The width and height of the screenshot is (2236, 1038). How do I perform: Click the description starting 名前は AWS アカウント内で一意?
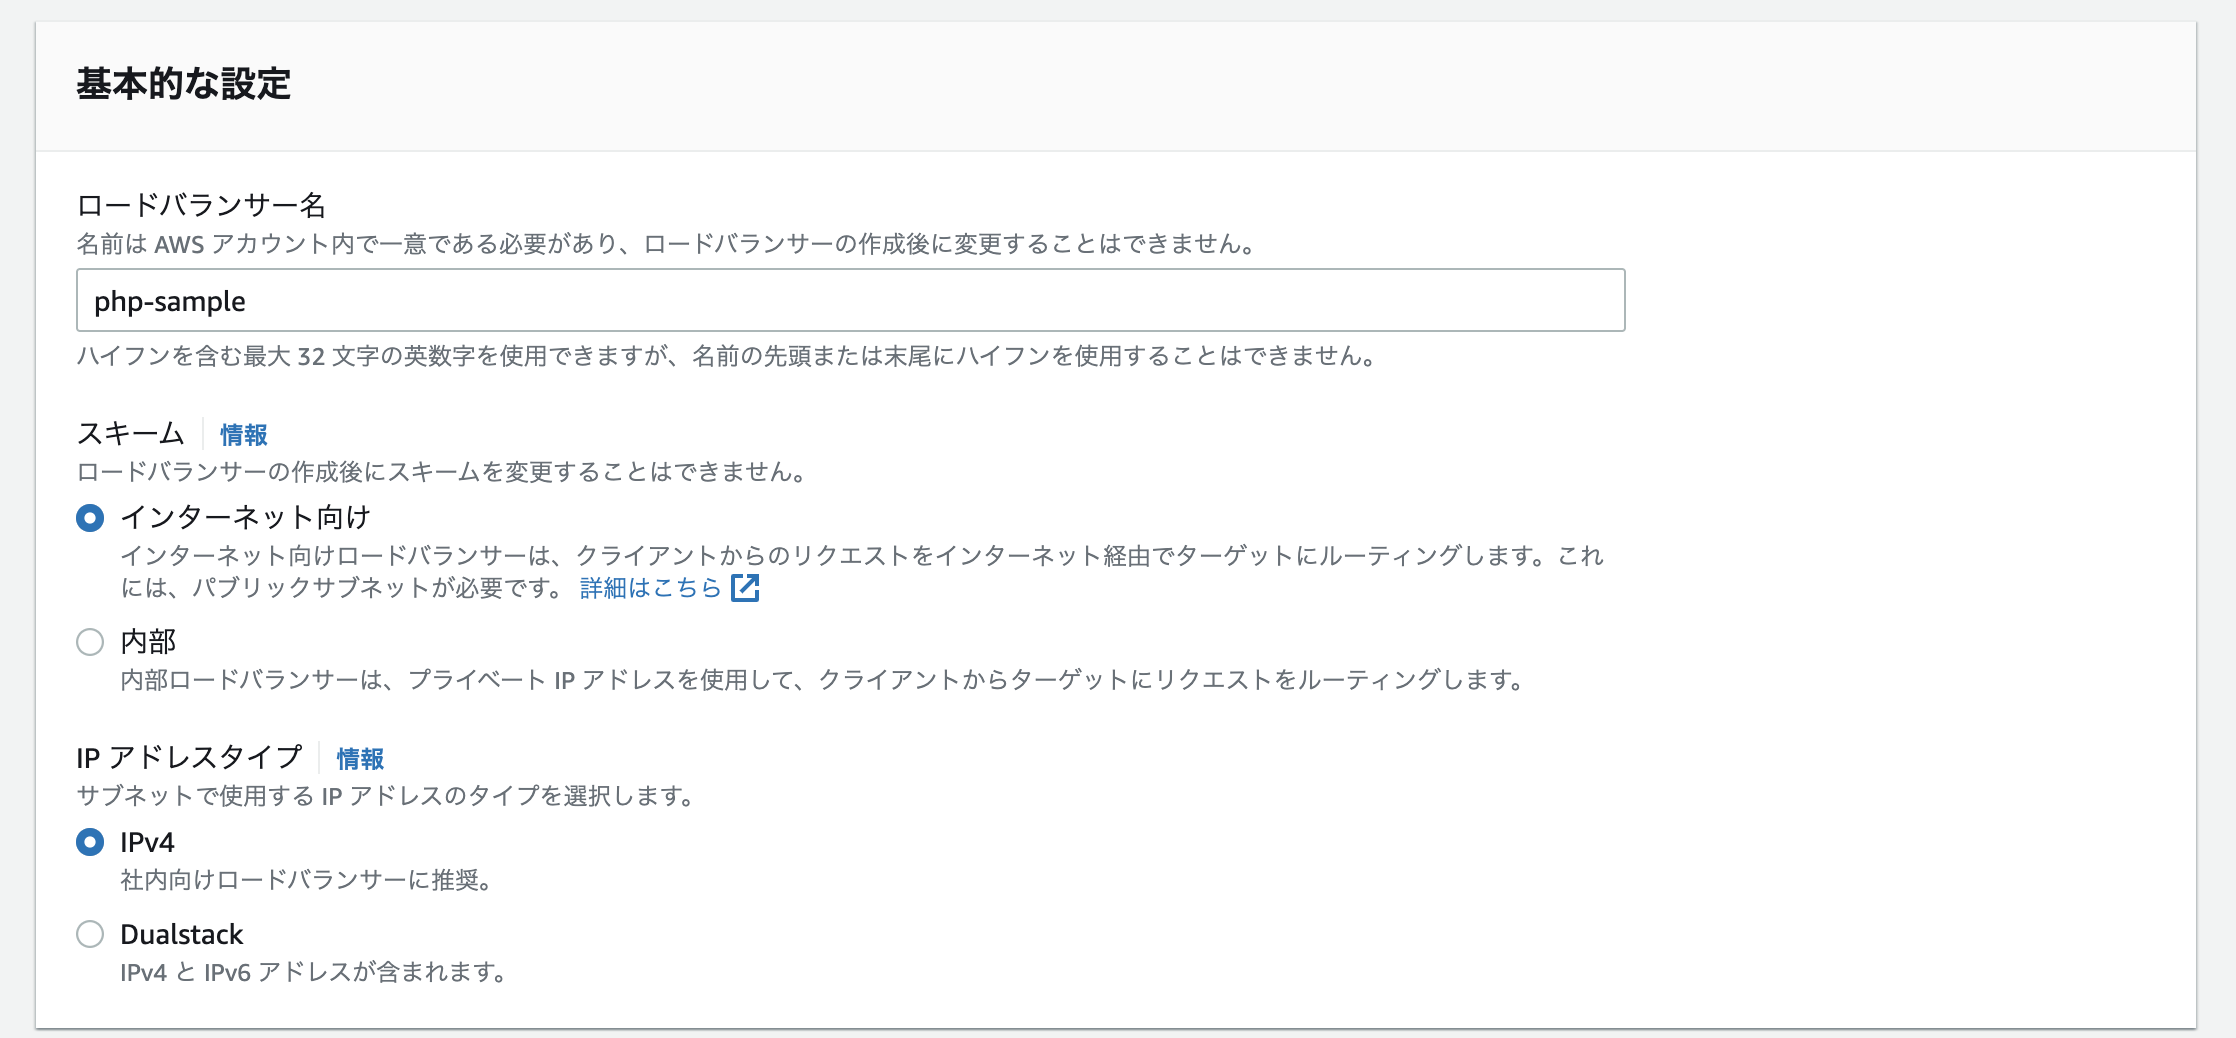coord(667,244)
